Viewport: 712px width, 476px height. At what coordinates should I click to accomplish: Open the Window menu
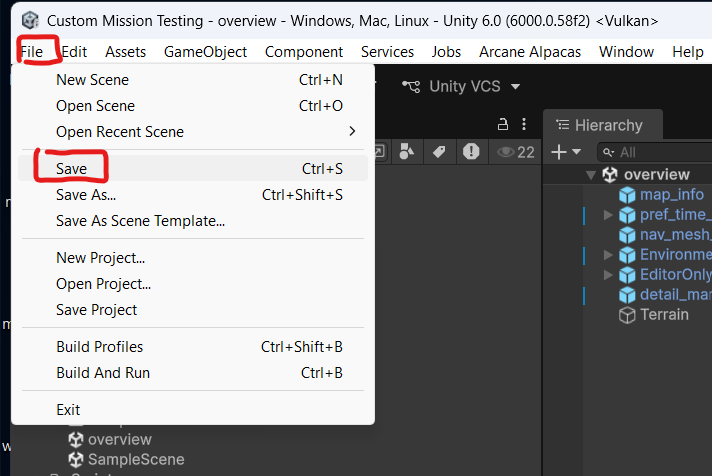click(626, 52)
